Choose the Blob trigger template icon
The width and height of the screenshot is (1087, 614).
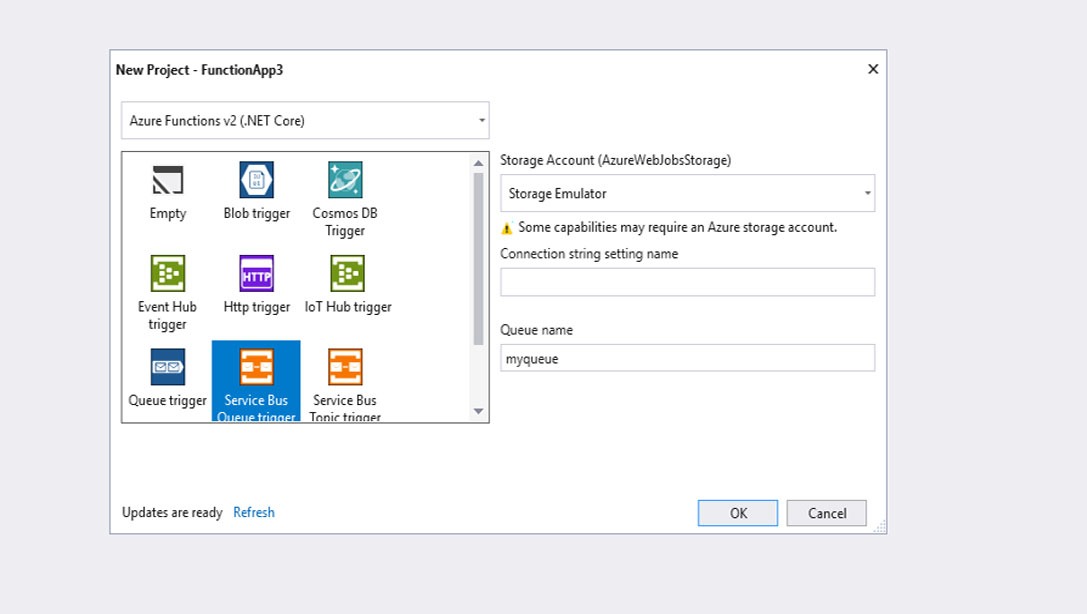[256, 179]
